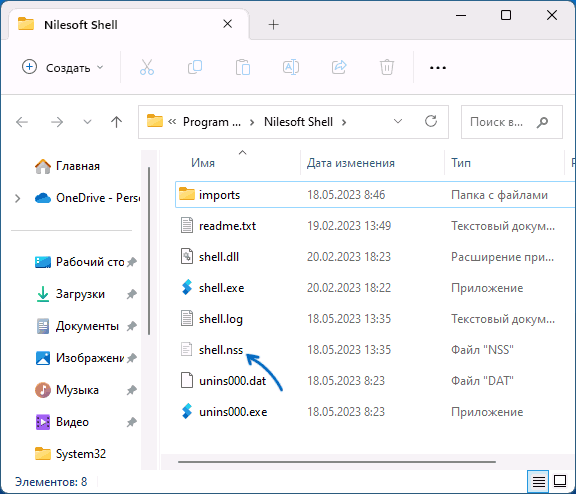576x494 pixels.
Task: Click the navigation pane vertical scrollbar
Action: 149,250
